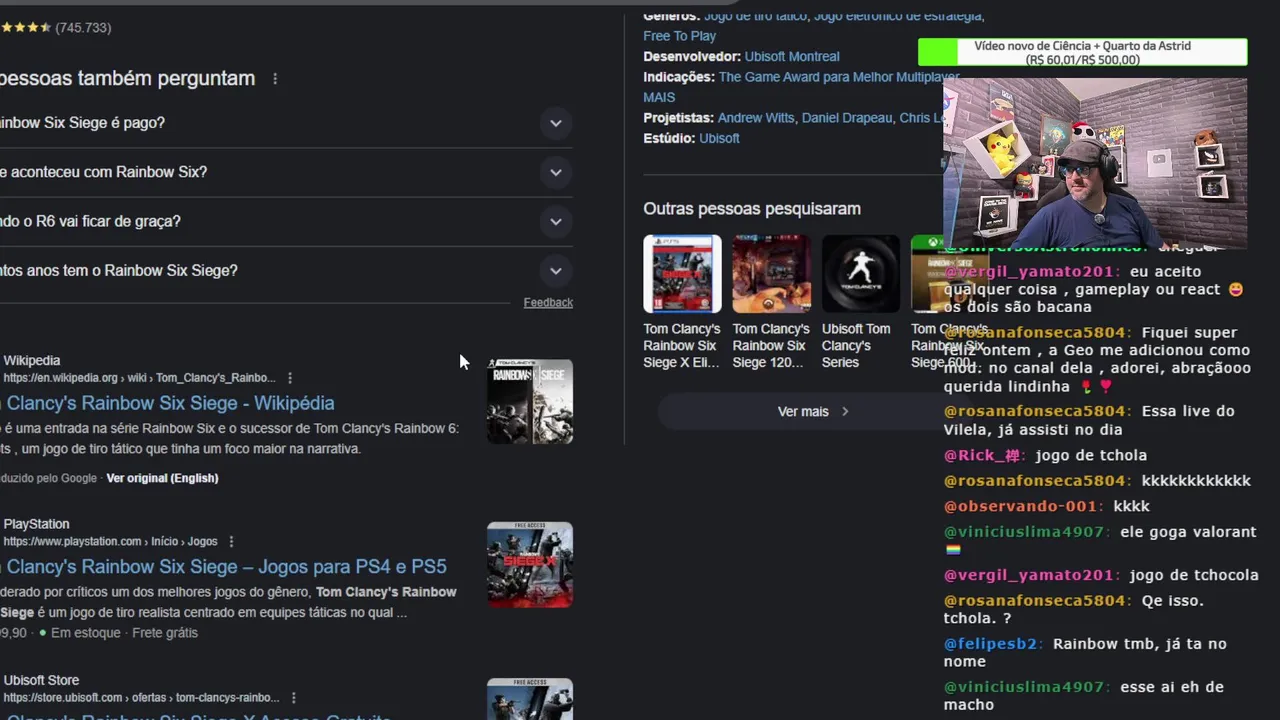1280x720 pixels.
Task: Open options dots next to PlayStation URL
Action: pyautogui.click(x=231, y=541)
